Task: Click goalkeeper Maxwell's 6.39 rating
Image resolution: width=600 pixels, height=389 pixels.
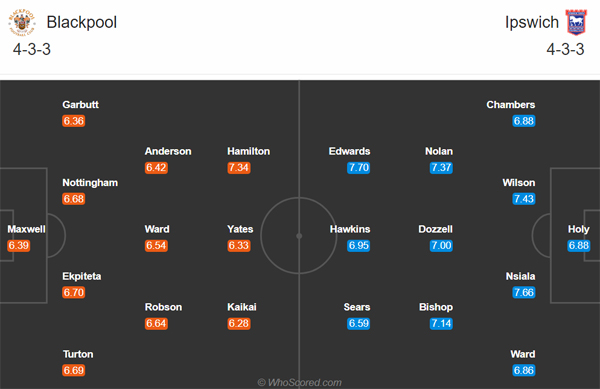Action: (18, 246)
